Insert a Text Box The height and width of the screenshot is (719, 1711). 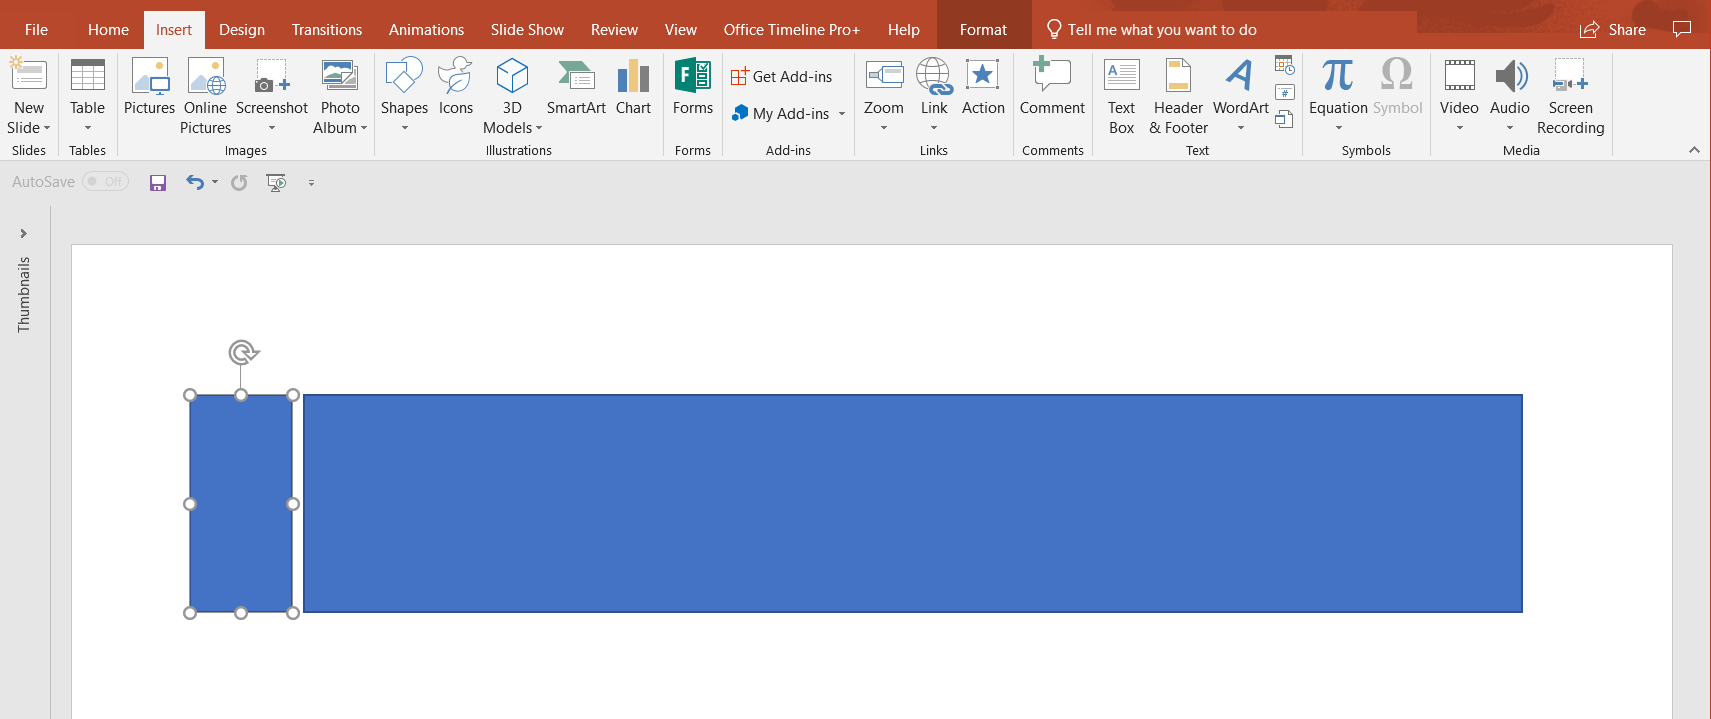tap(1121, 95)
